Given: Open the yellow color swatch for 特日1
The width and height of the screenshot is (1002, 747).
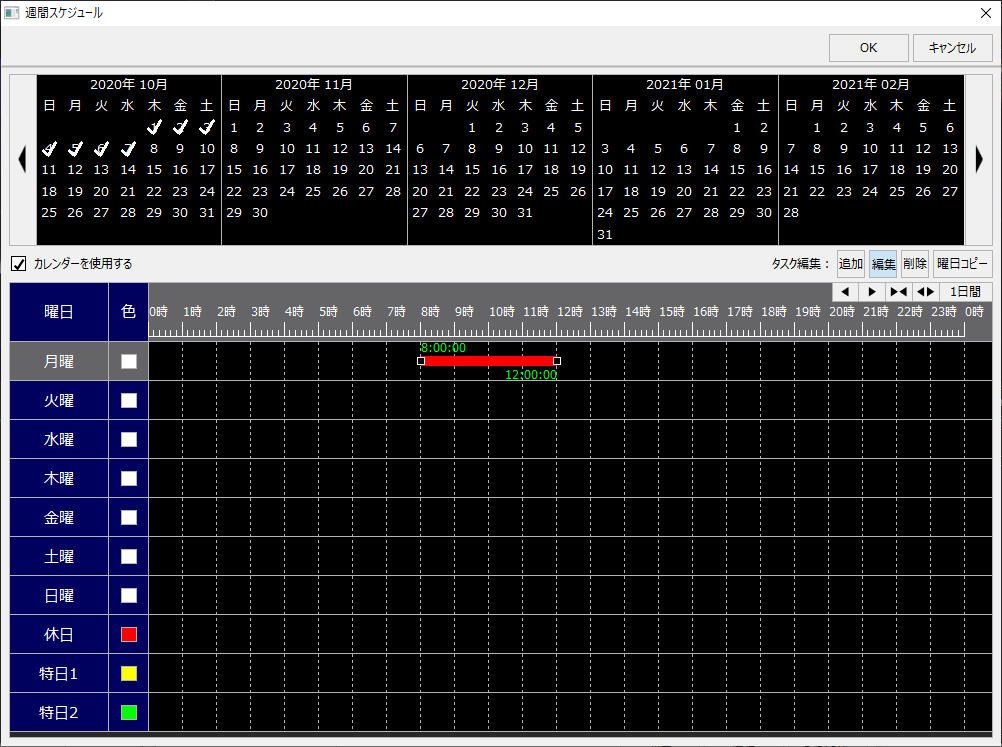Looking at the screenshot, I should click(x=128, y=674).
